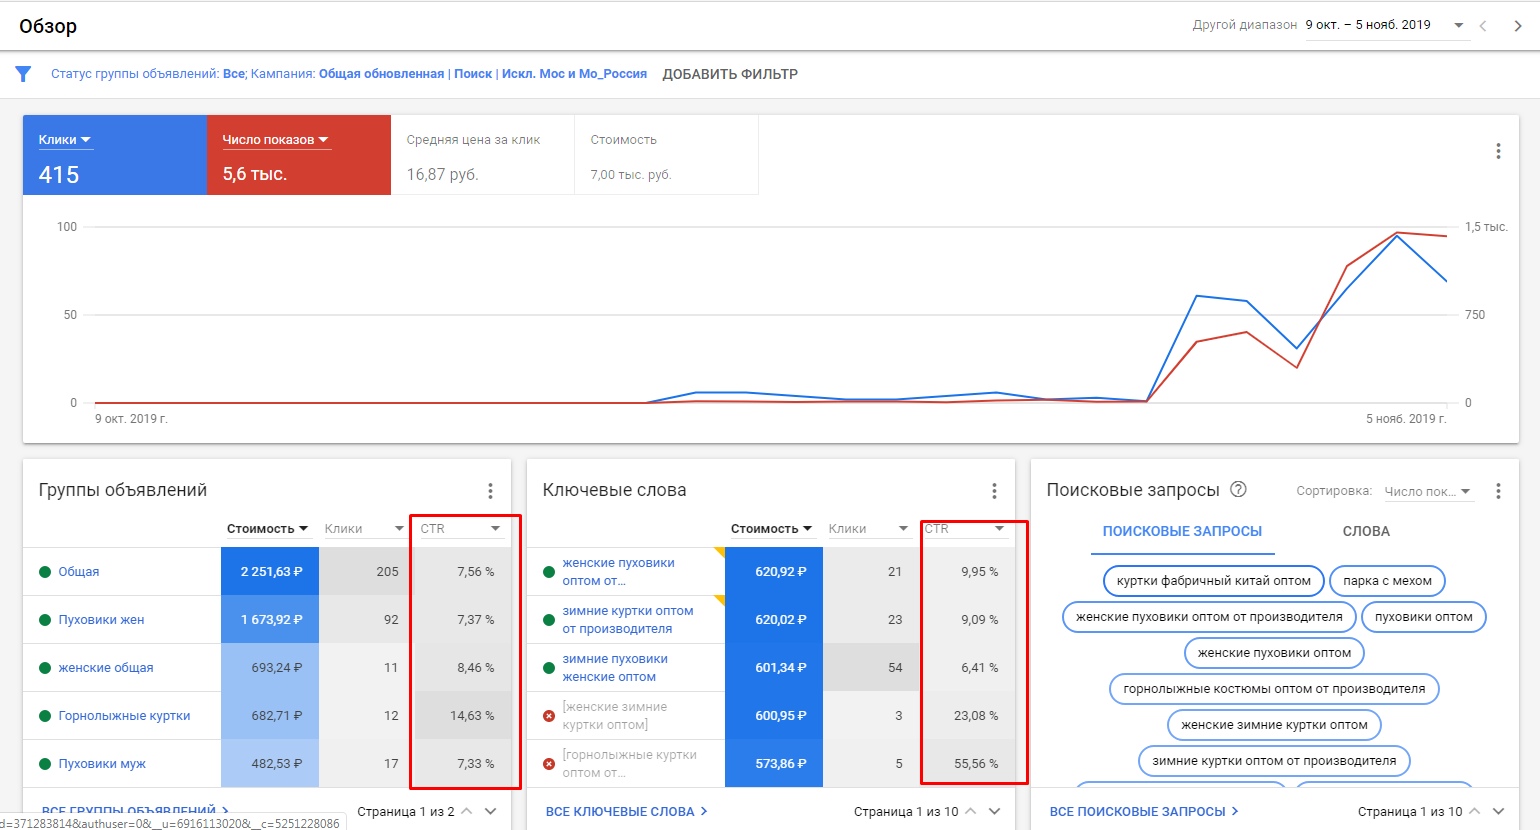Switch to СЛОВА tab
1540x830 pixels.
(1366, 531)
